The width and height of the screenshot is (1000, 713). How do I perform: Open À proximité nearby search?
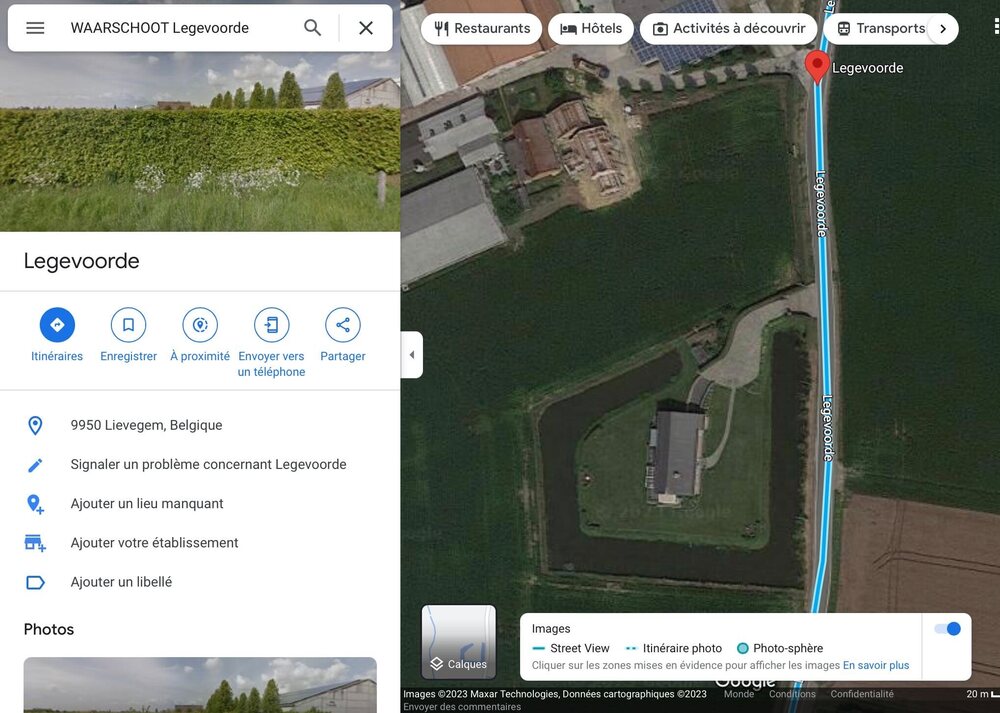point(200,325)
